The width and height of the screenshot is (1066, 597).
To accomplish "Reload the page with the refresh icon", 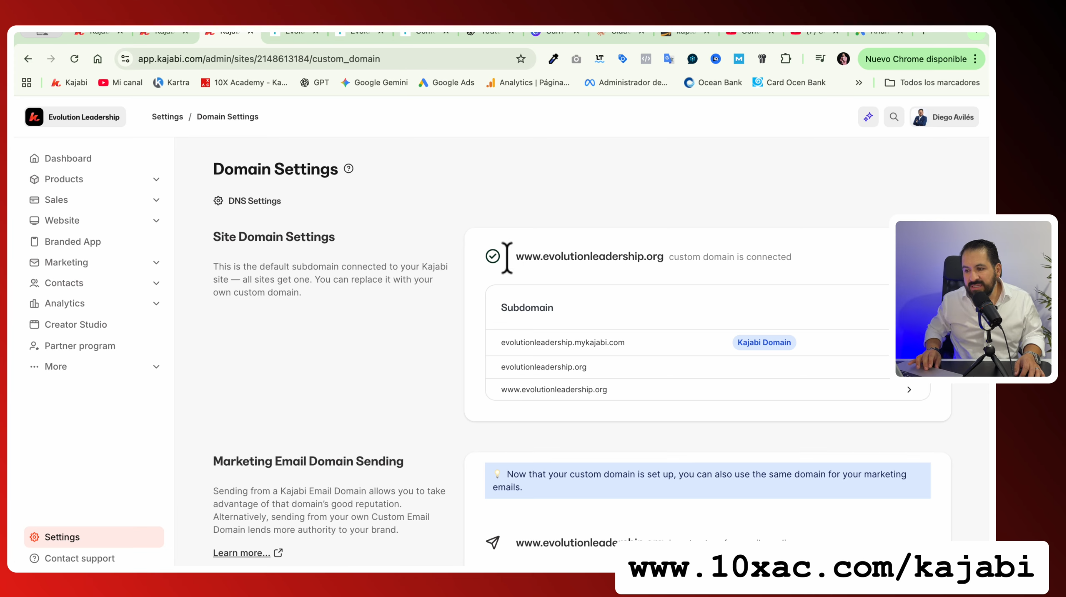I will pos(74,59).
